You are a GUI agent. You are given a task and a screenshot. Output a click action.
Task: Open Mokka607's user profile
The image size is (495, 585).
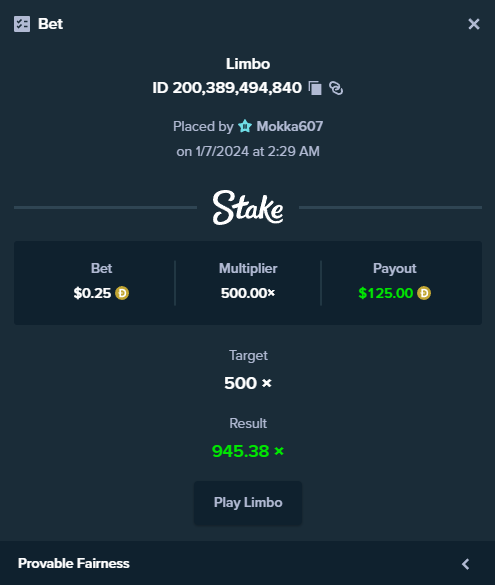[289, 126]
